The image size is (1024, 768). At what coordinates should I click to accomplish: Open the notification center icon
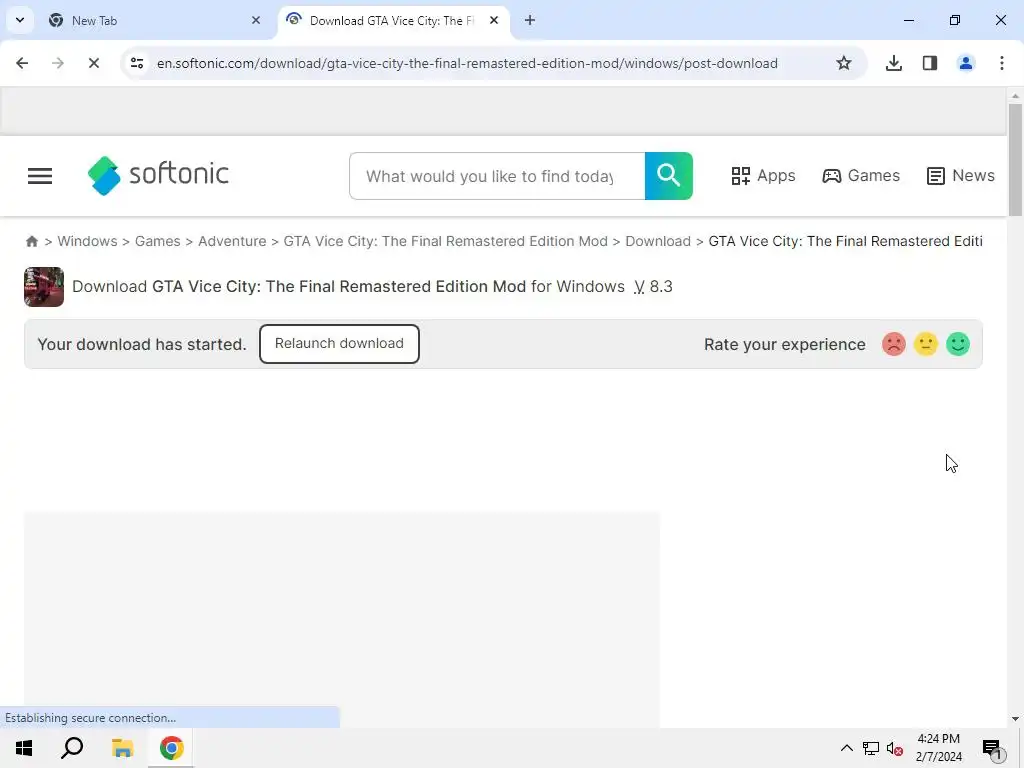992,748
